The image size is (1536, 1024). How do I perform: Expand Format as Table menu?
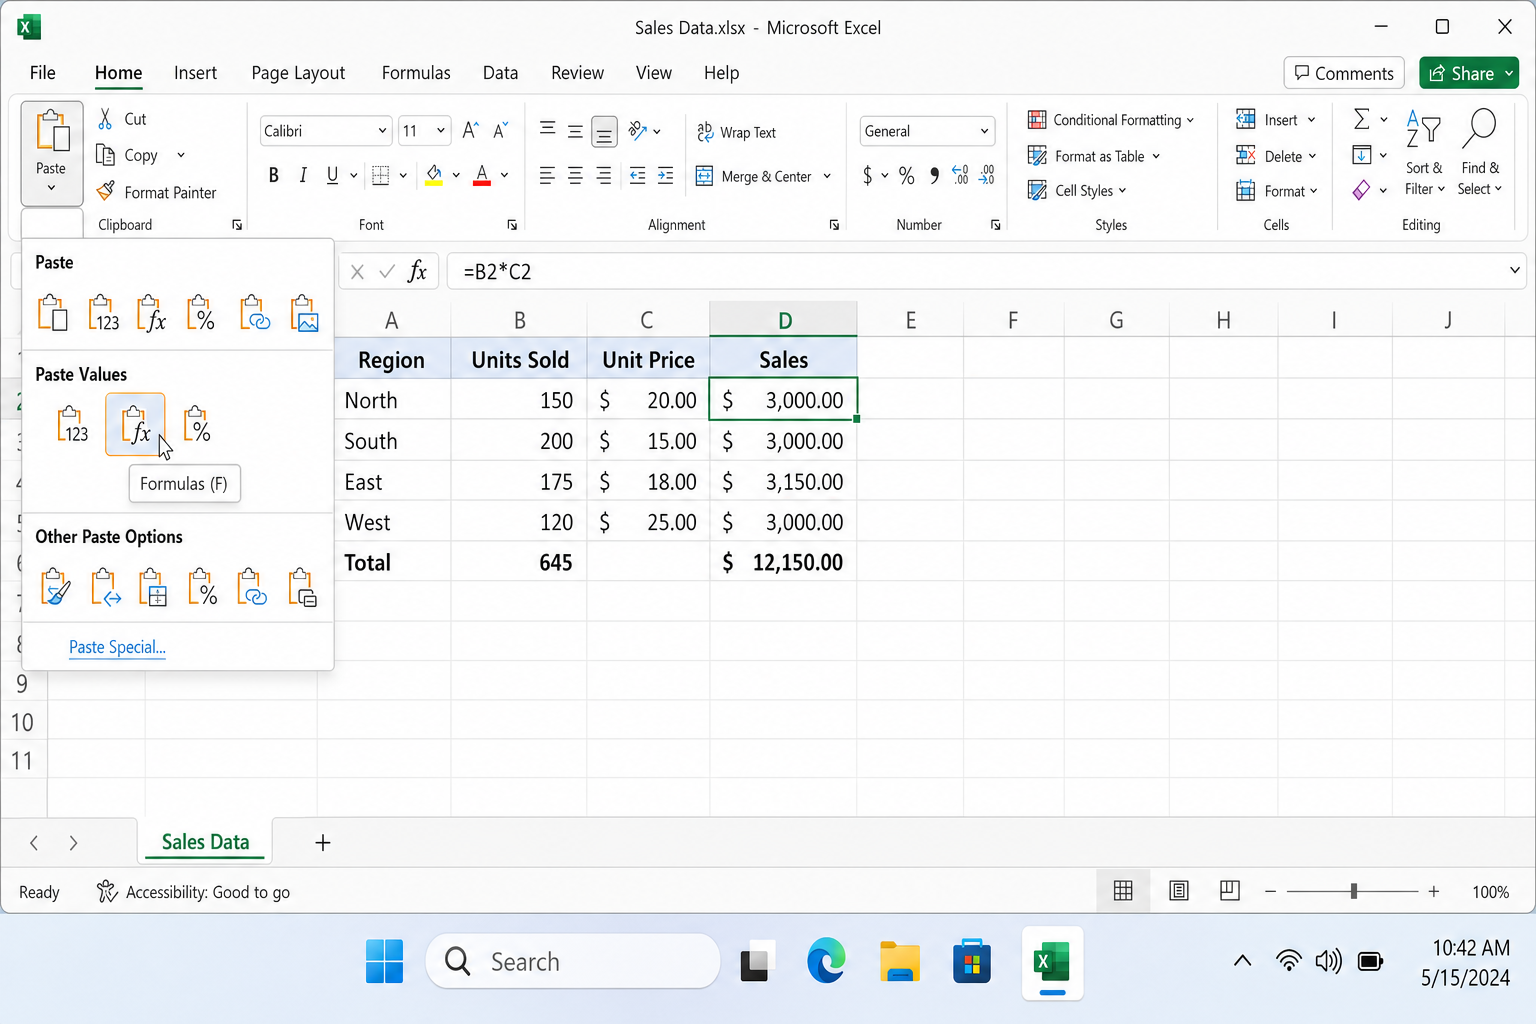coord(1094,156)
